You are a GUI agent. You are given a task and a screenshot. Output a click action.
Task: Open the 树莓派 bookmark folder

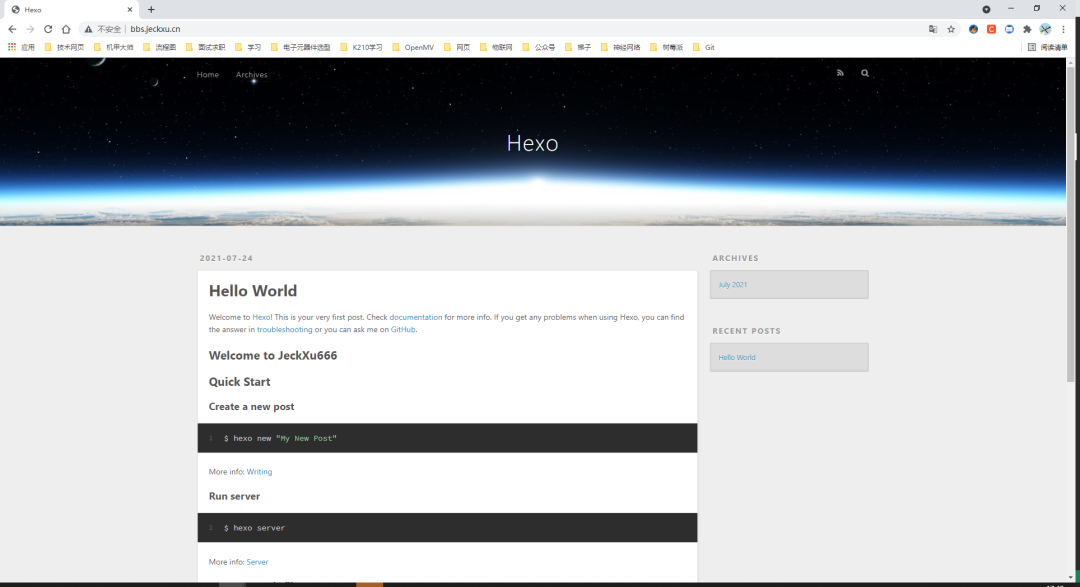click(666, 48)
